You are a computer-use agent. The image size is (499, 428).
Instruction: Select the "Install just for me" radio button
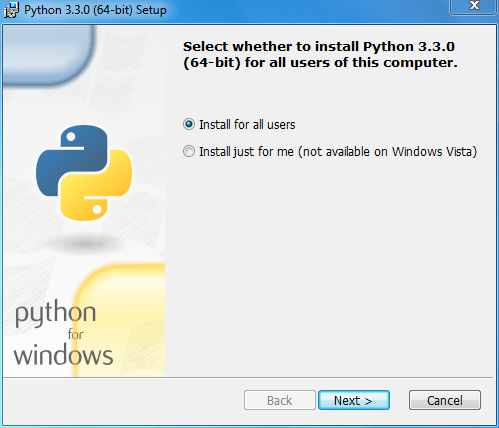click(189, 151)
